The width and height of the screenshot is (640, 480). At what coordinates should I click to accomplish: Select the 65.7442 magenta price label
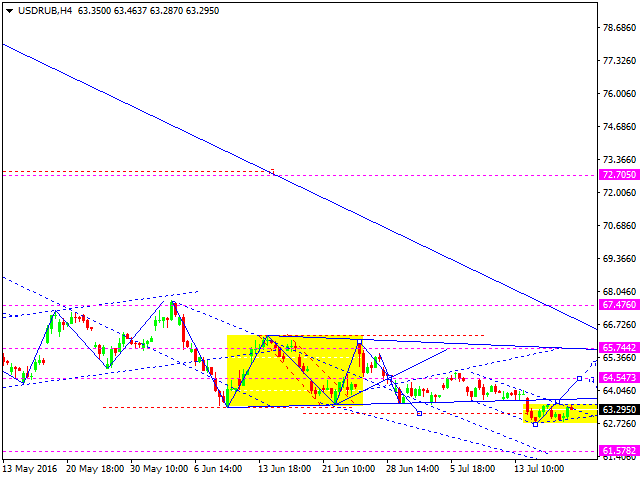[x=619, y=347]
